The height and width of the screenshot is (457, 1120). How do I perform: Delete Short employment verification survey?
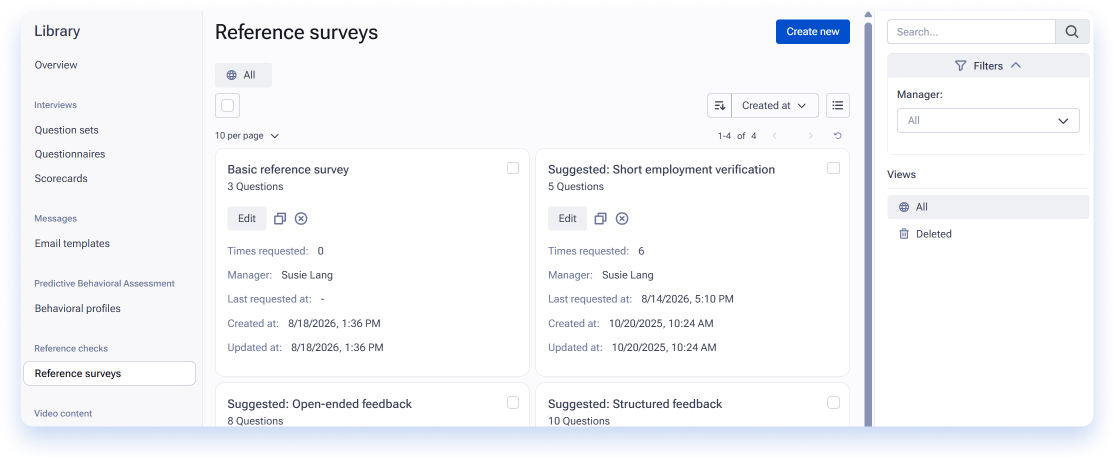[x=622, y=219]
